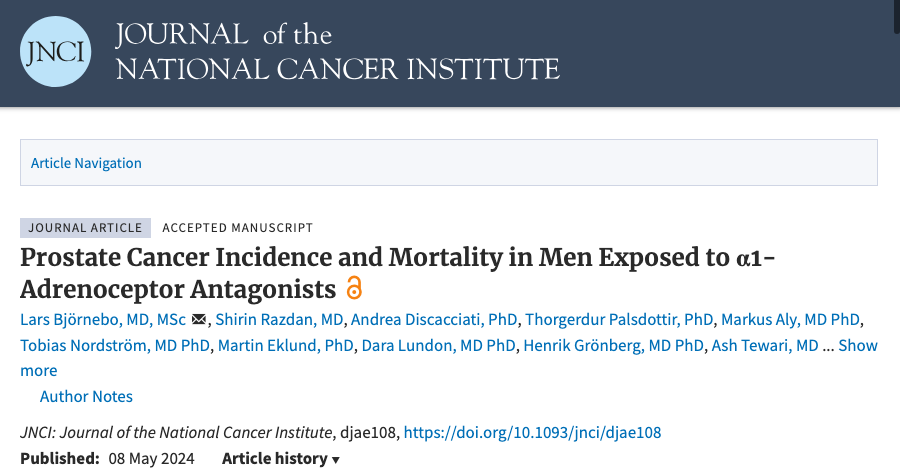The image size is (900, 476).
Task: Click author Martin Eklund, PhD
Action: point(286,345)
